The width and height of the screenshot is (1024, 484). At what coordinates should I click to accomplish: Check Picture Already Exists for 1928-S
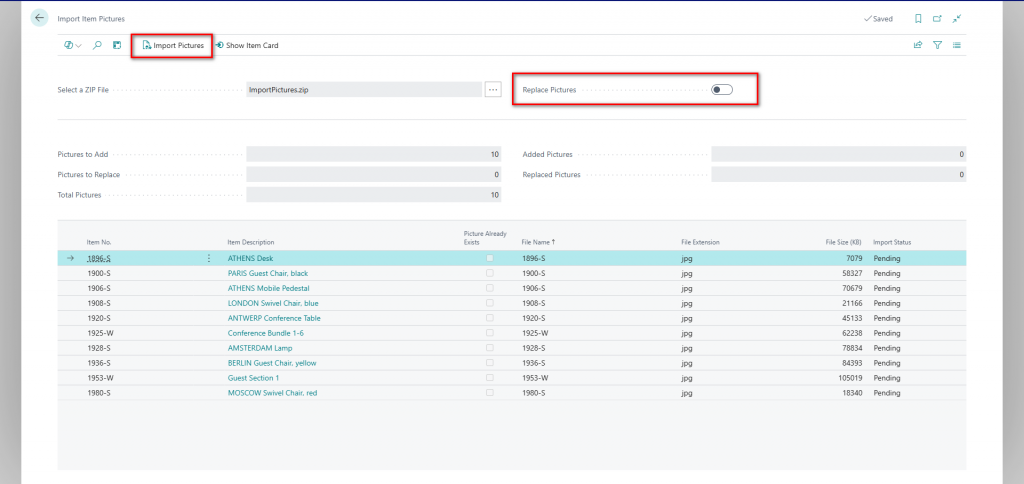490,348
